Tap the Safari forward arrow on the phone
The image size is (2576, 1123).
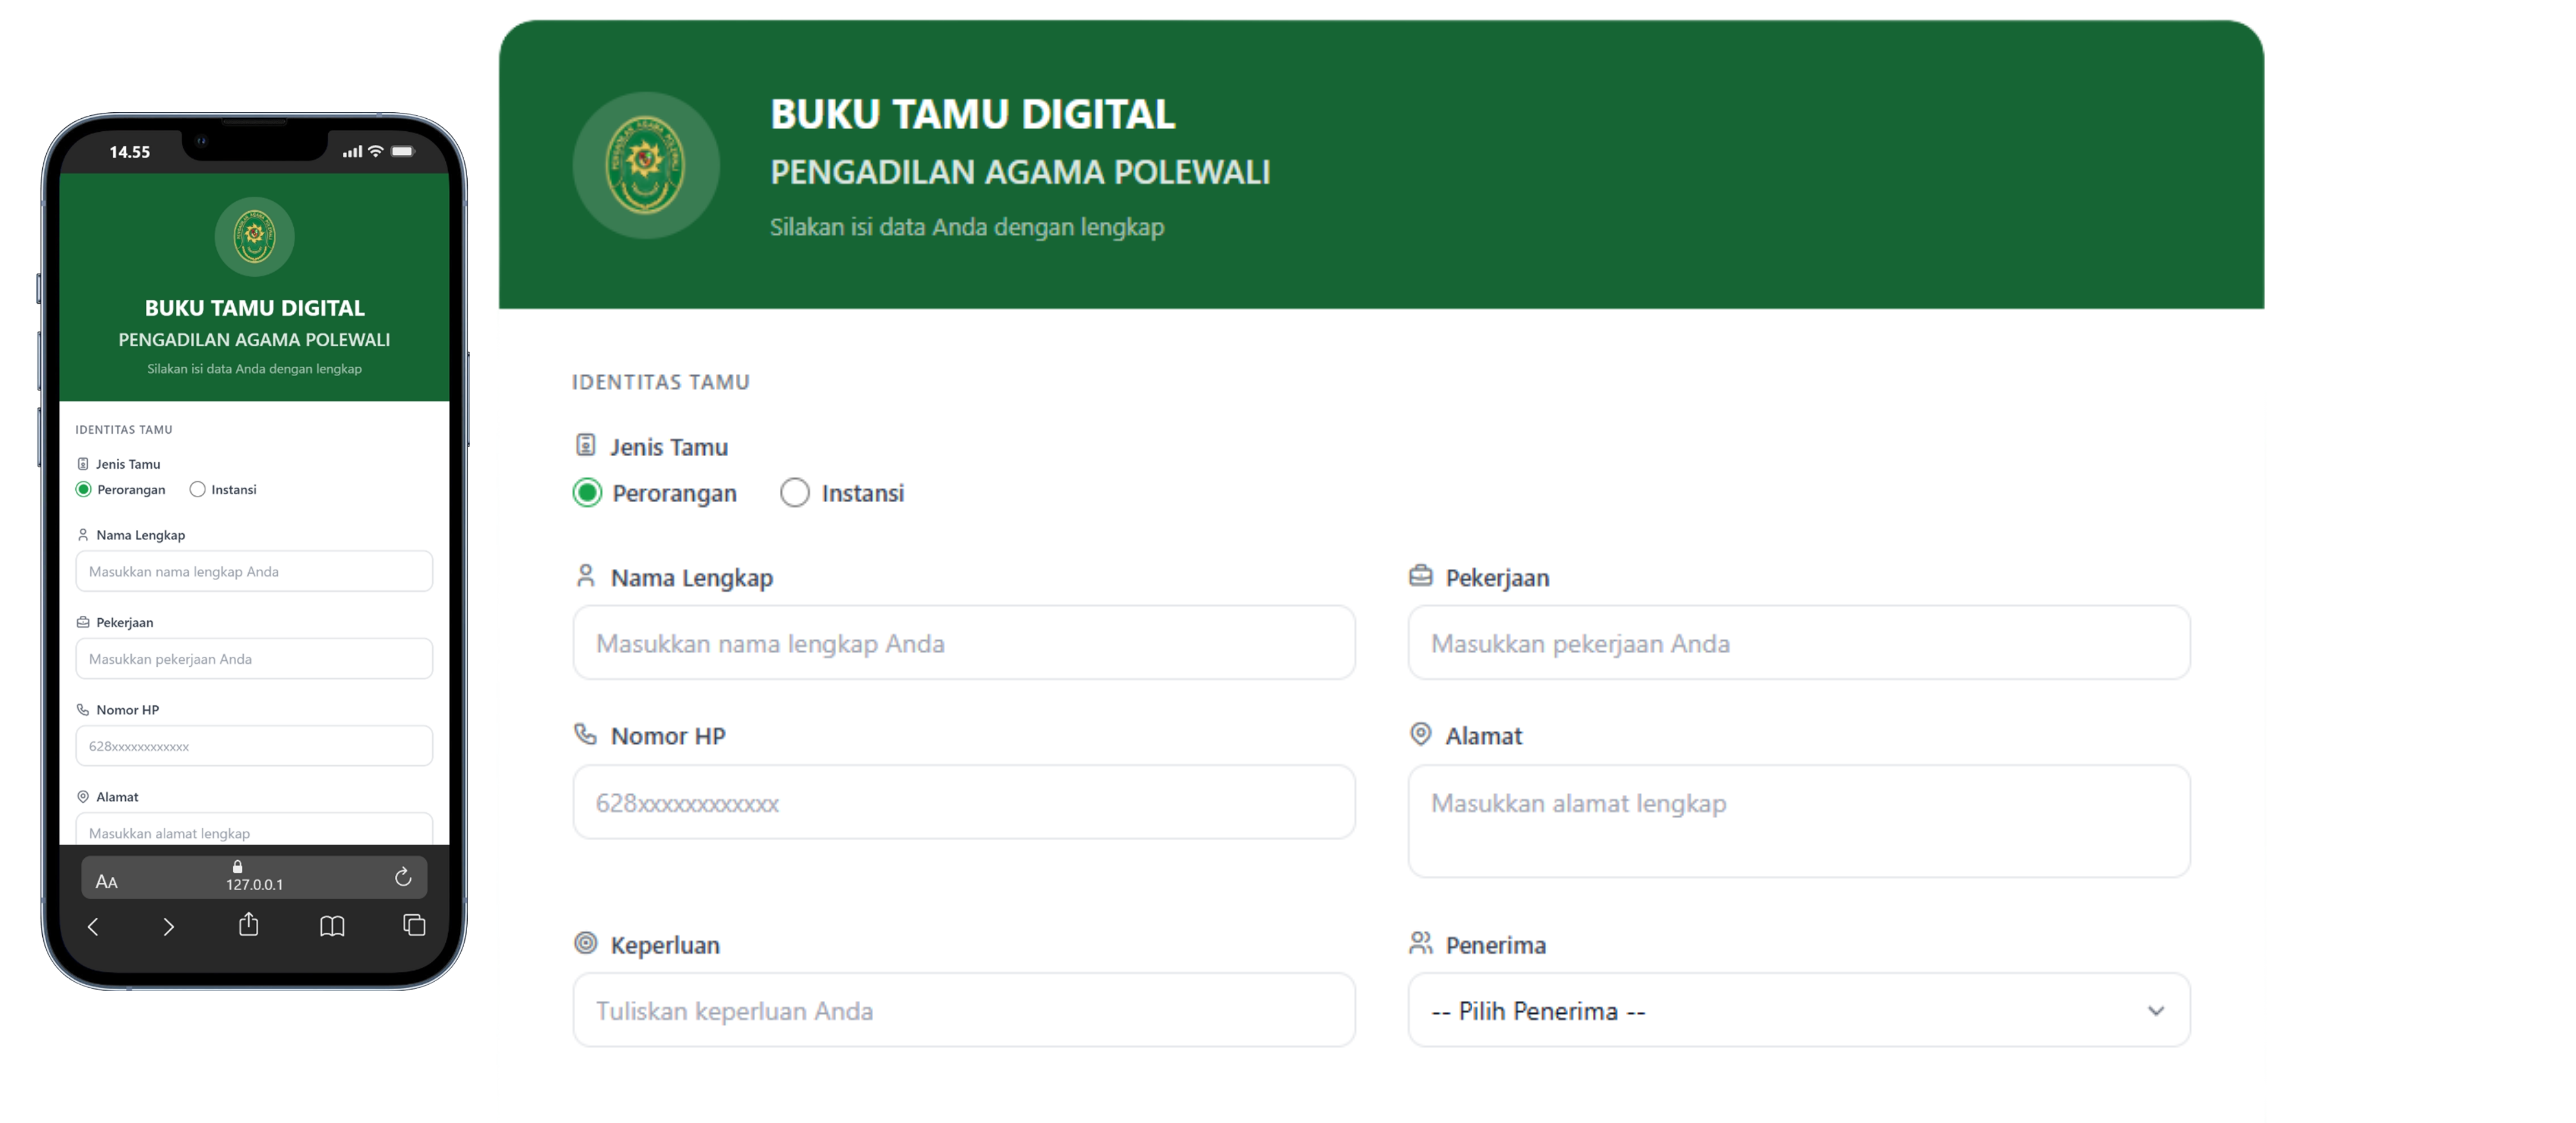coord(168,927)
